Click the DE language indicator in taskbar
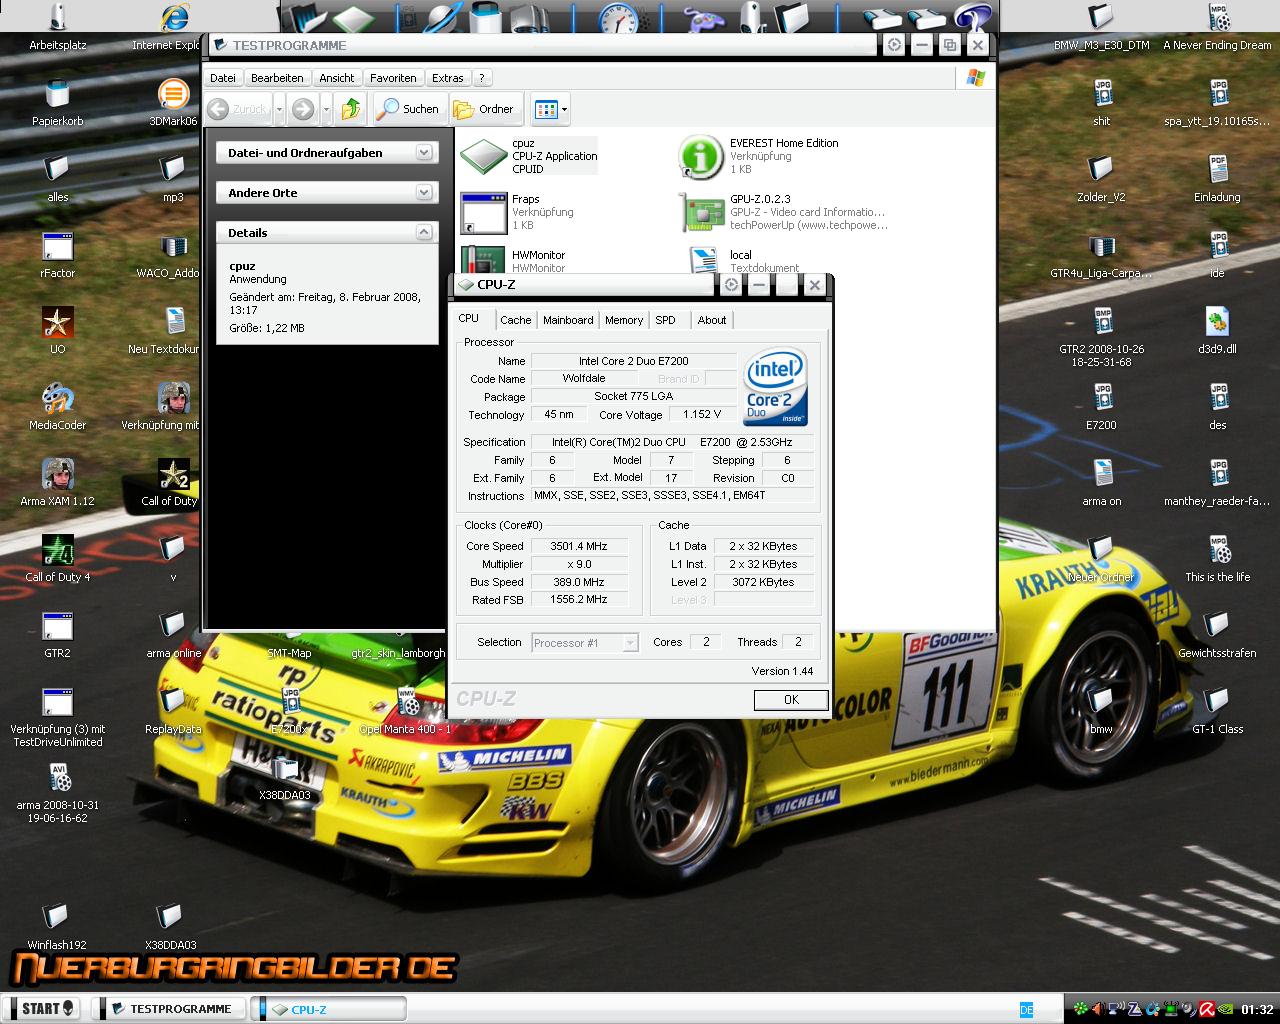 (x=1026, y=1009)
